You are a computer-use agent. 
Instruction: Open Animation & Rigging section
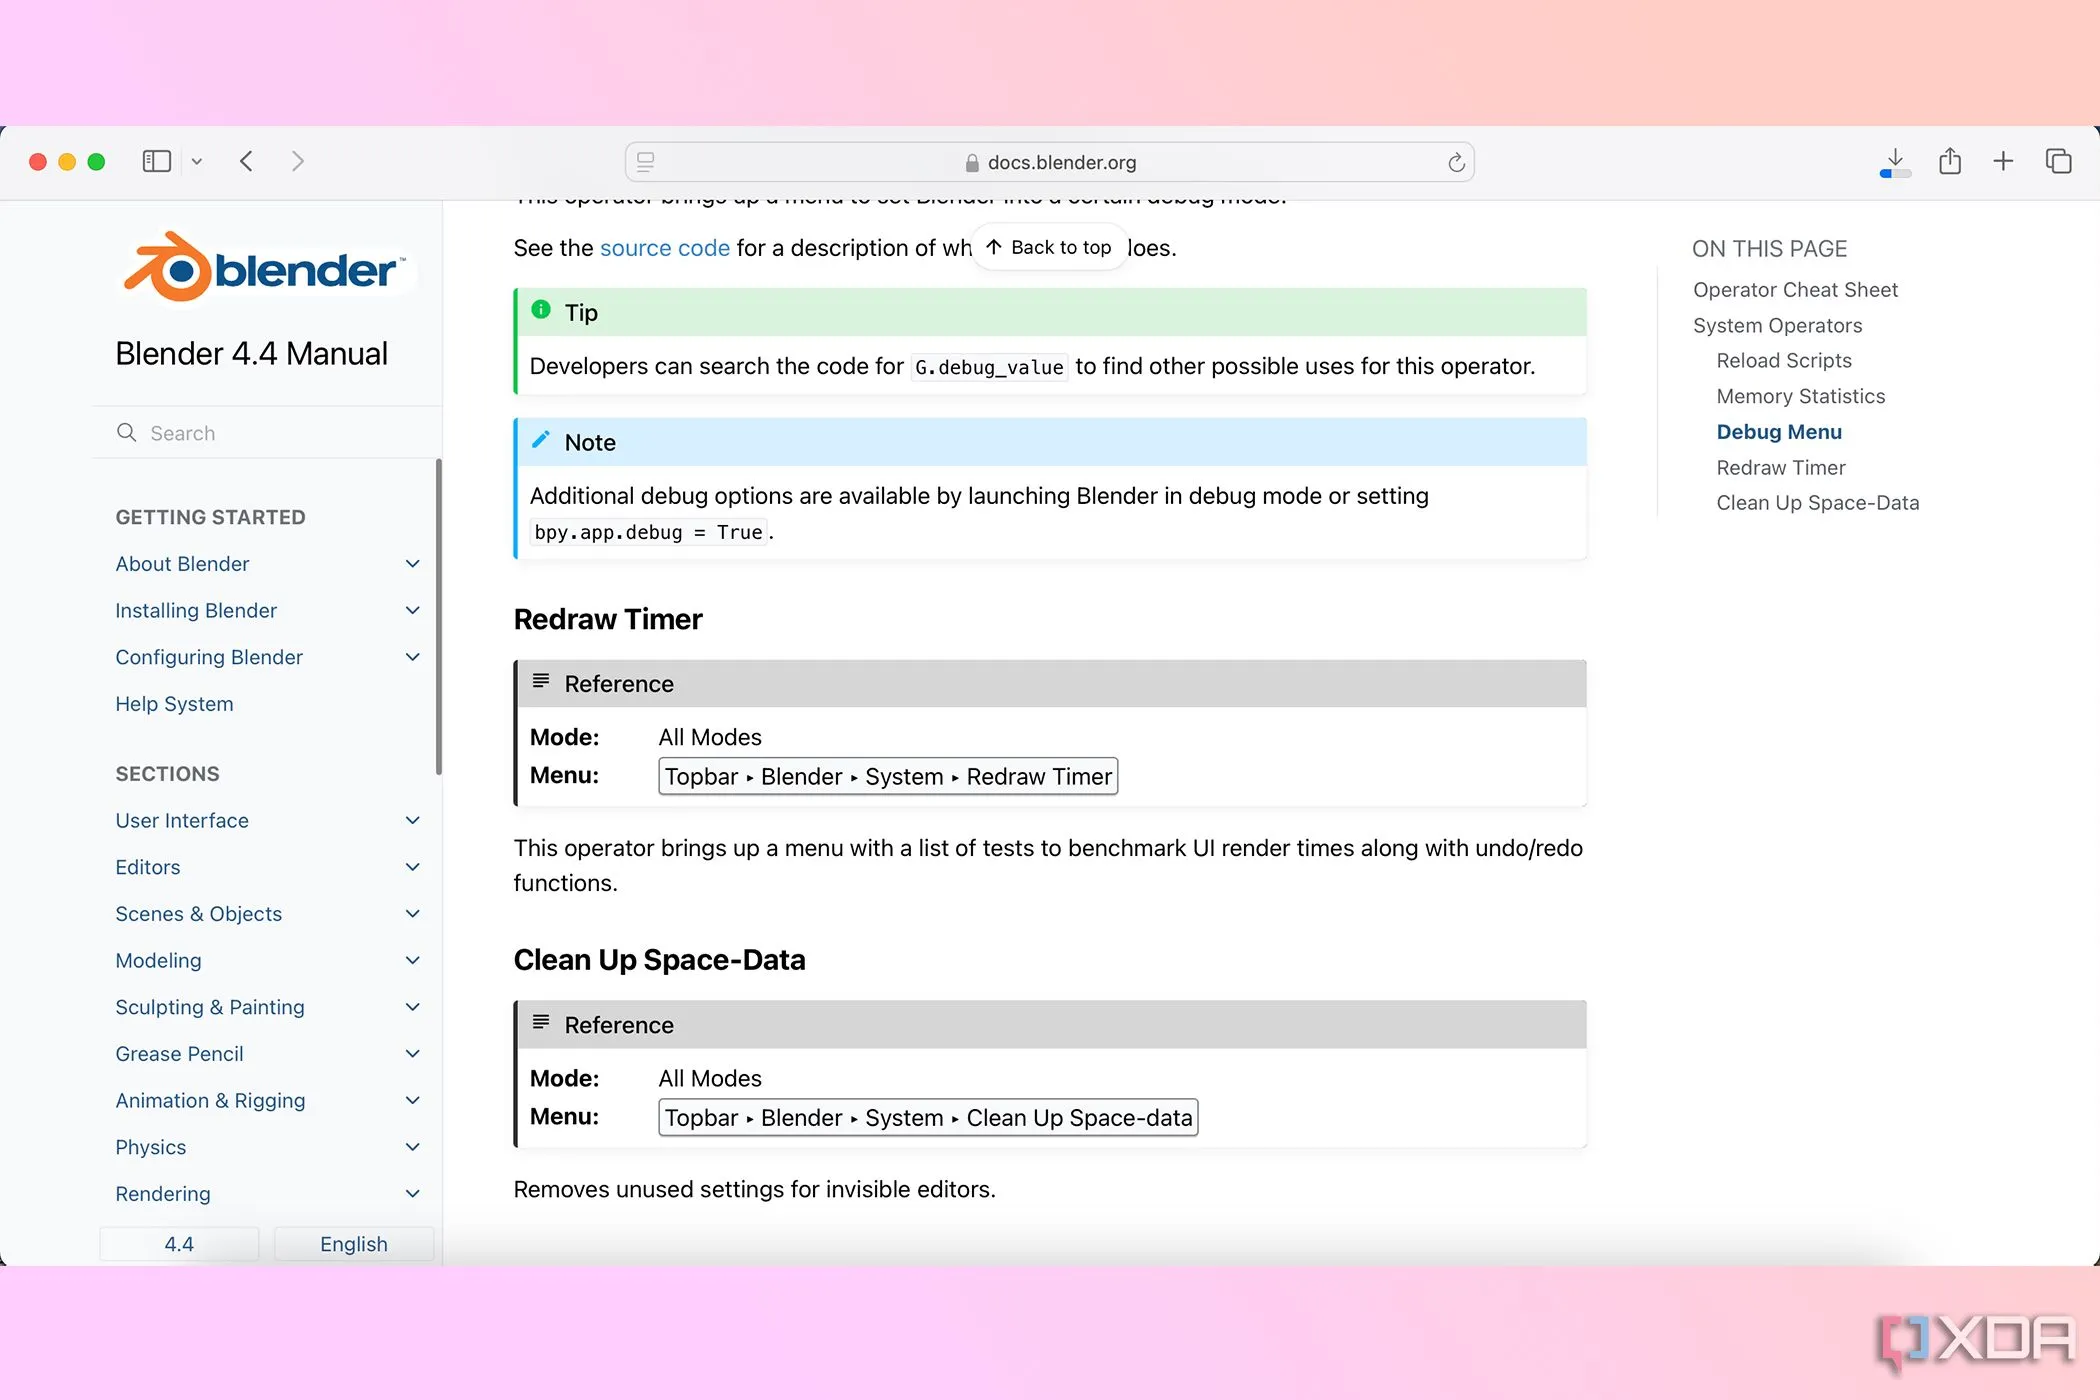click(x=210, y=1101)
